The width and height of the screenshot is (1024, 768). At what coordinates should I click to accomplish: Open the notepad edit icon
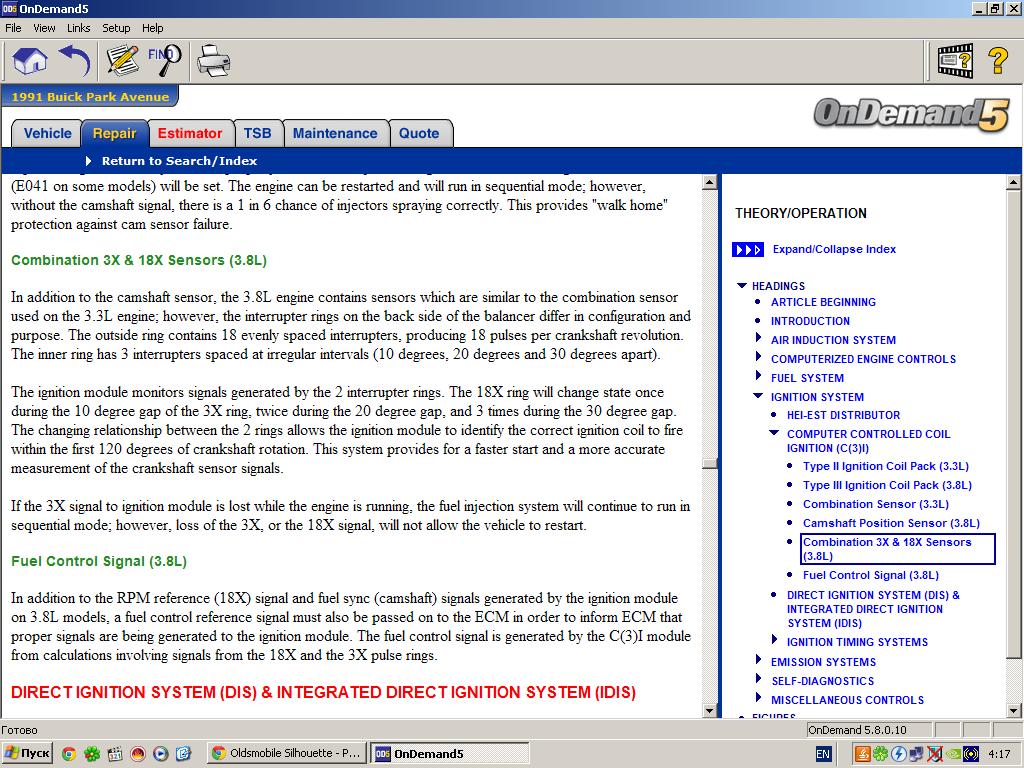tap(122, 60)
